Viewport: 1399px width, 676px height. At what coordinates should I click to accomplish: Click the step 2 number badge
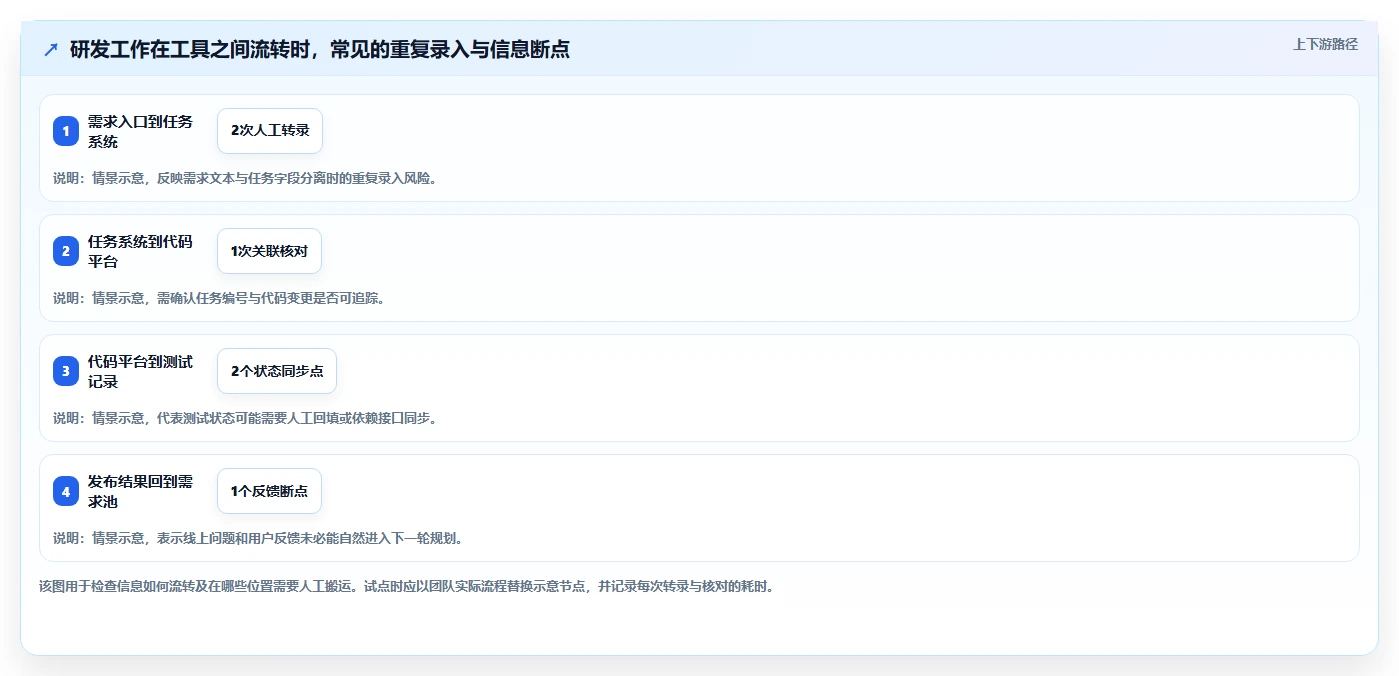pos(66,251)
